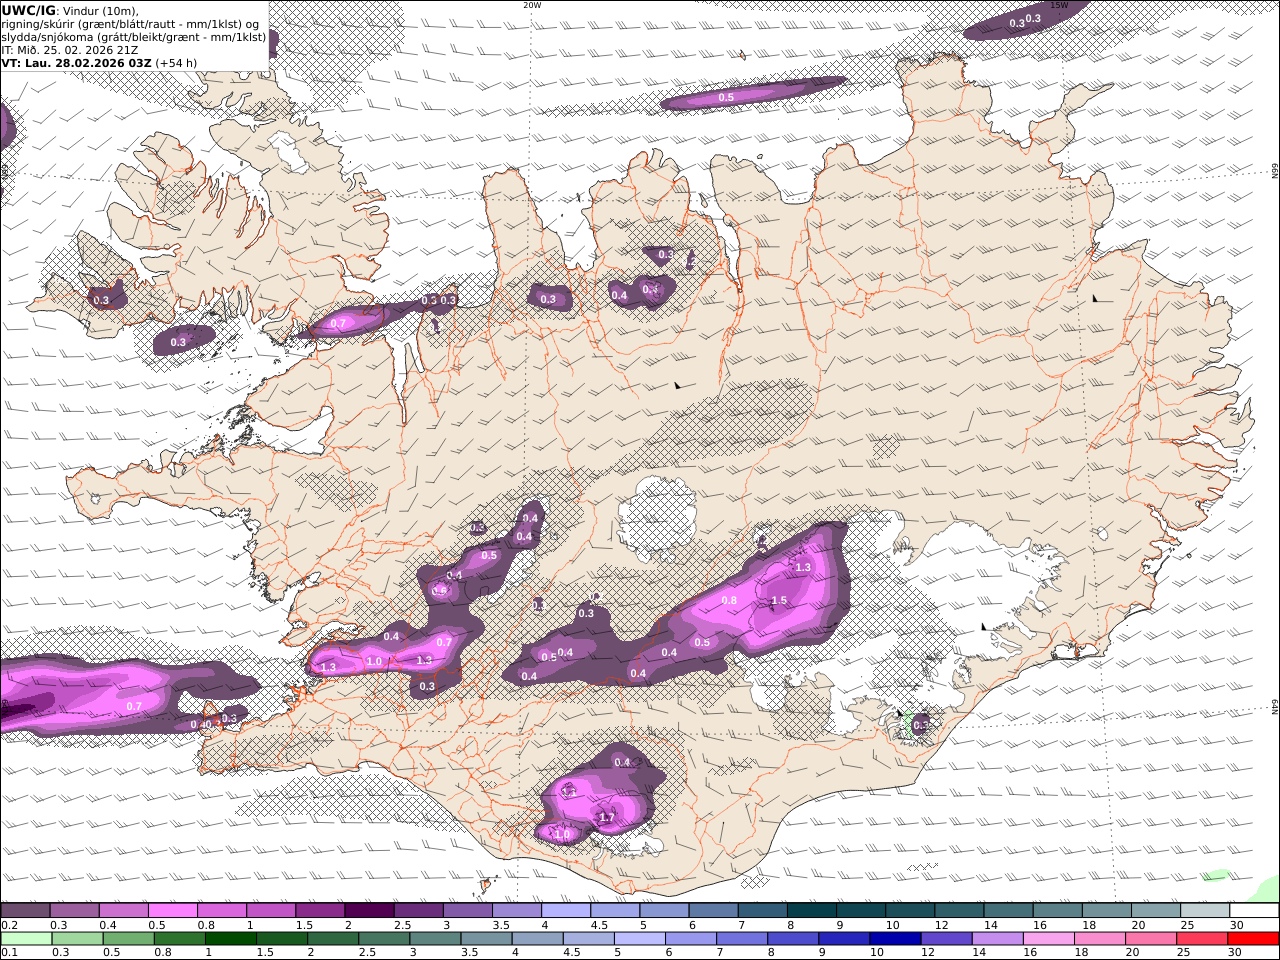Click the bottom legend swatch between 3 and 3.5
Image resolution: width=1280 pixels, height=960 pixels.
point(436,938)
